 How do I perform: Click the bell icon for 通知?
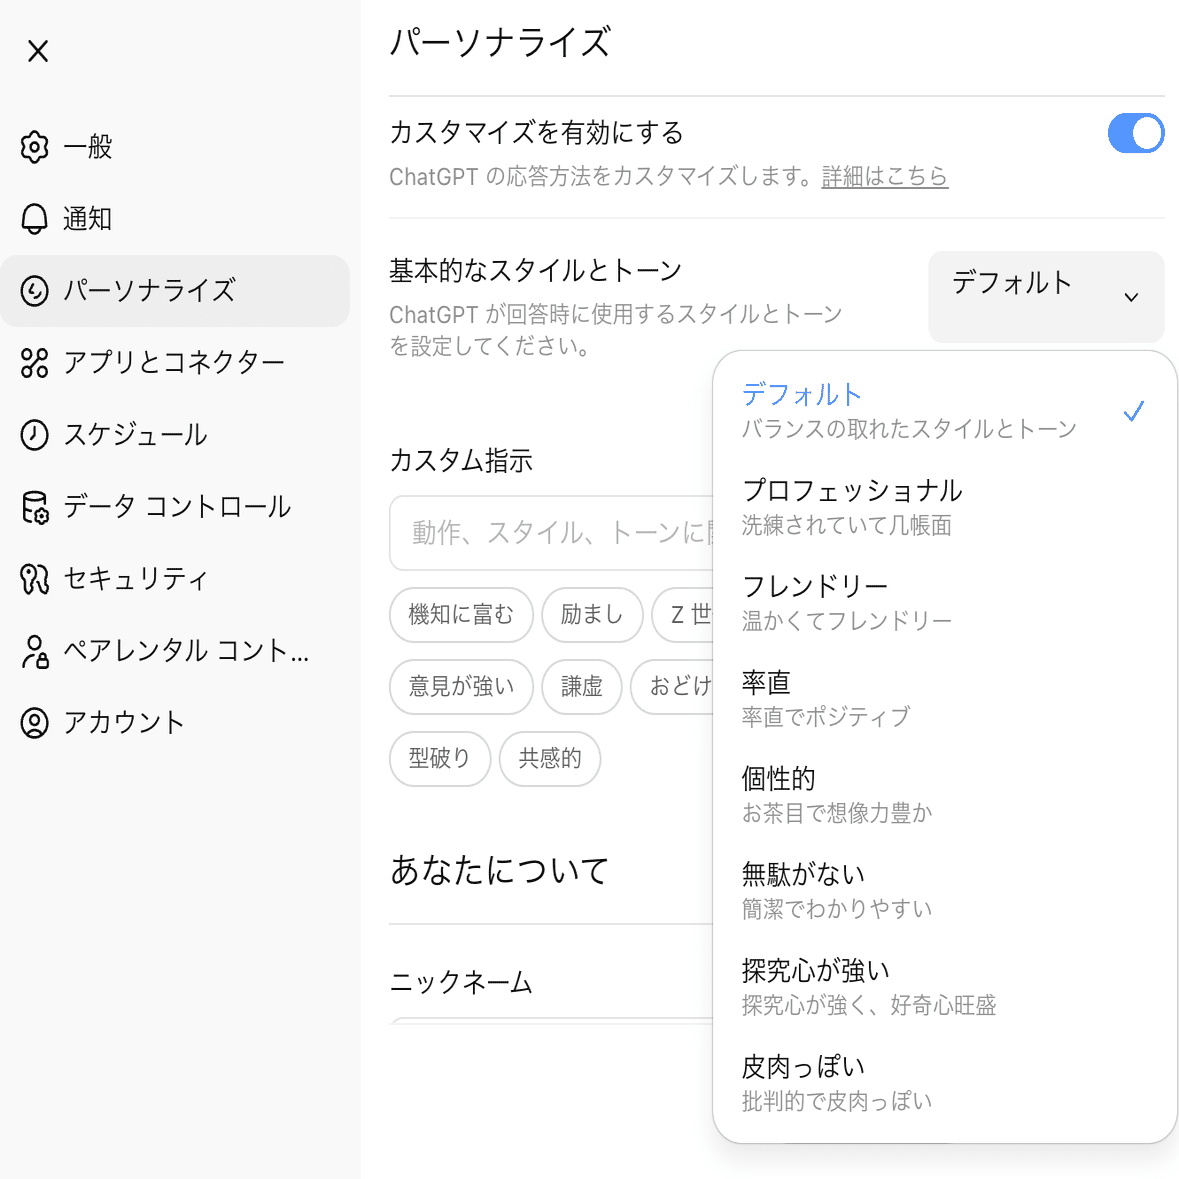[35, 219]
